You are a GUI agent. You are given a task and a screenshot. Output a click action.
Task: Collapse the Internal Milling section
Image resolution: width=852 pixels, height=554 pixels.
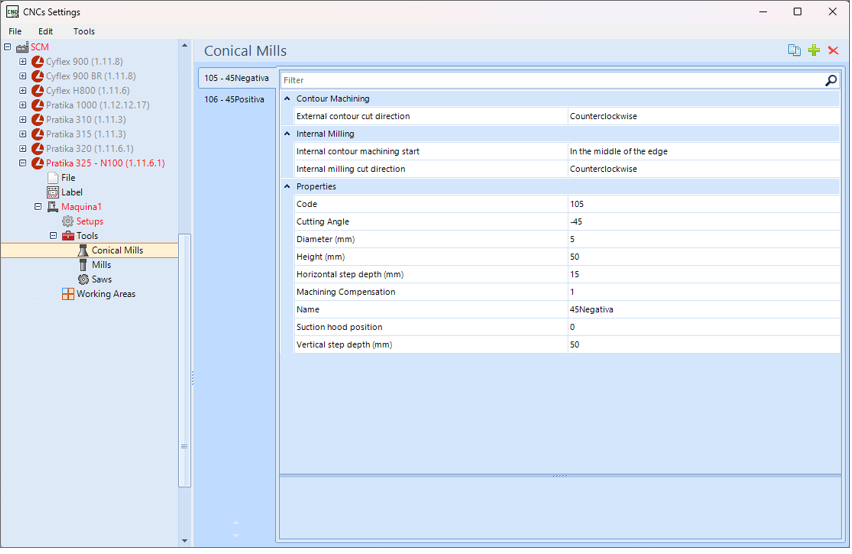[x=287, y=134]
